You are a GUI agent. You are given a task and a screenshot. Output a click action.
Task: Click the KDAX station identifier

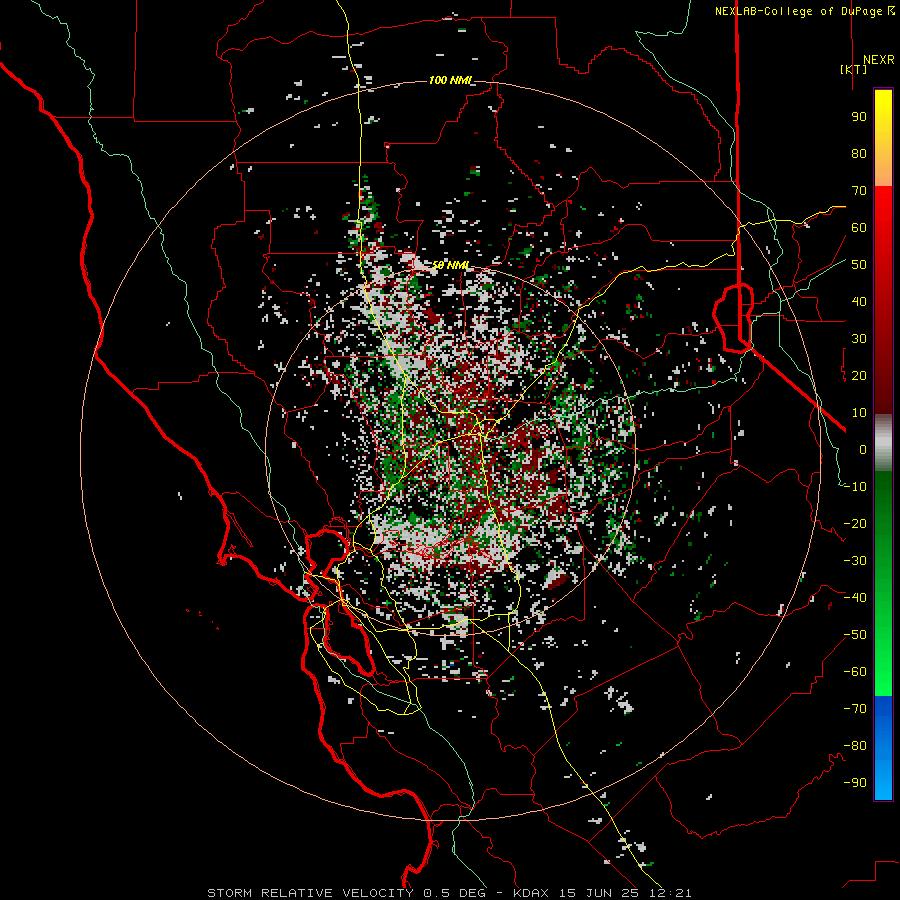531,893
